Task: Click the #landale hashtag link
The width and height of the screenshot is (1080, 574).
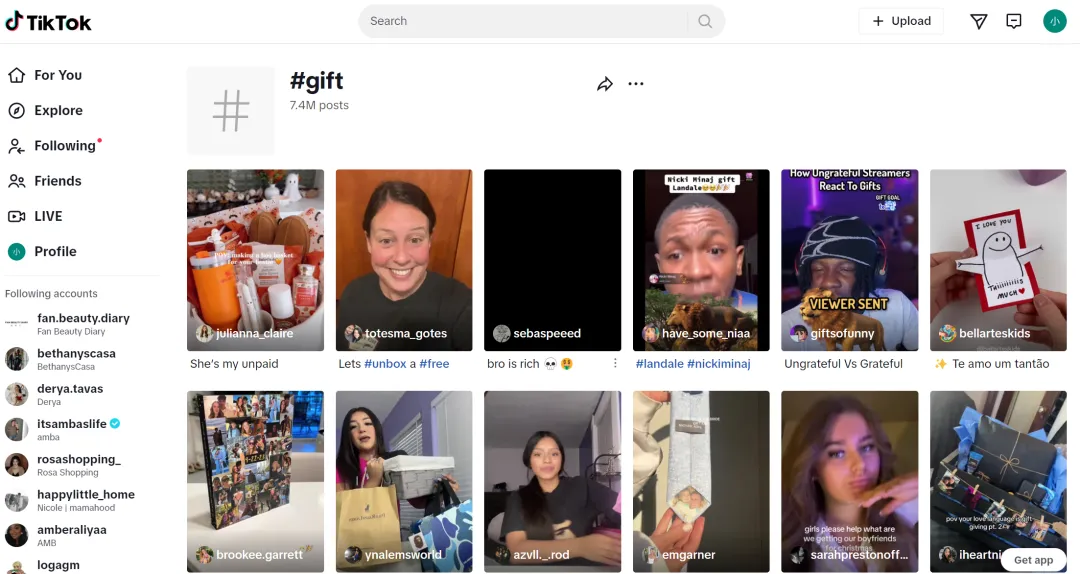Action: [x=659, y=364]
